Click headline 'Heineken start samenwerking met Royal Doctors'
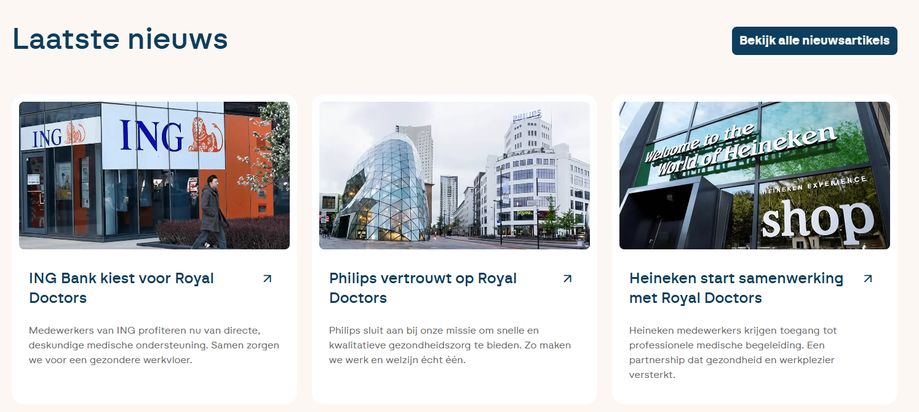 [x=736, y=288]
